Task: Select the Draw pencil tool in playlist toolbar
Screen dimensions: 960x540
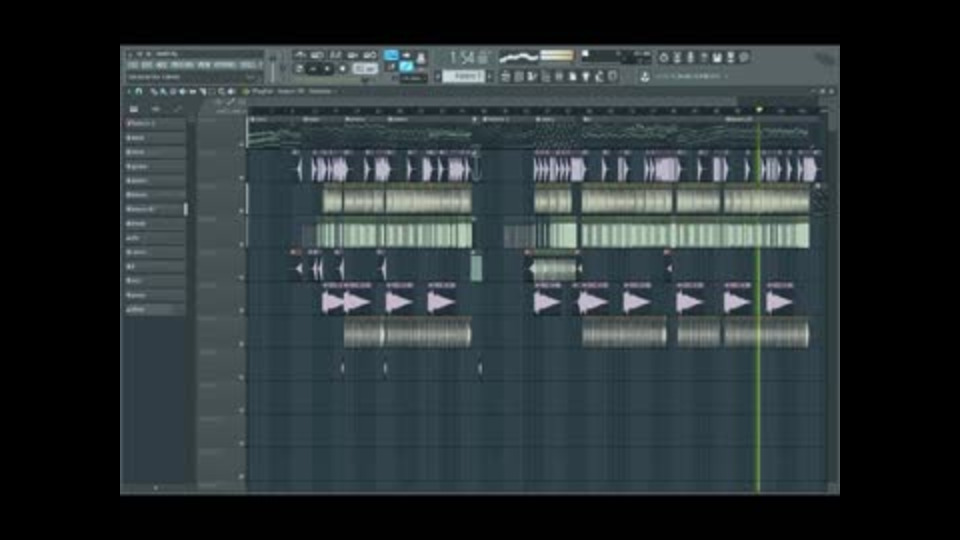Action: click(154, 91)
